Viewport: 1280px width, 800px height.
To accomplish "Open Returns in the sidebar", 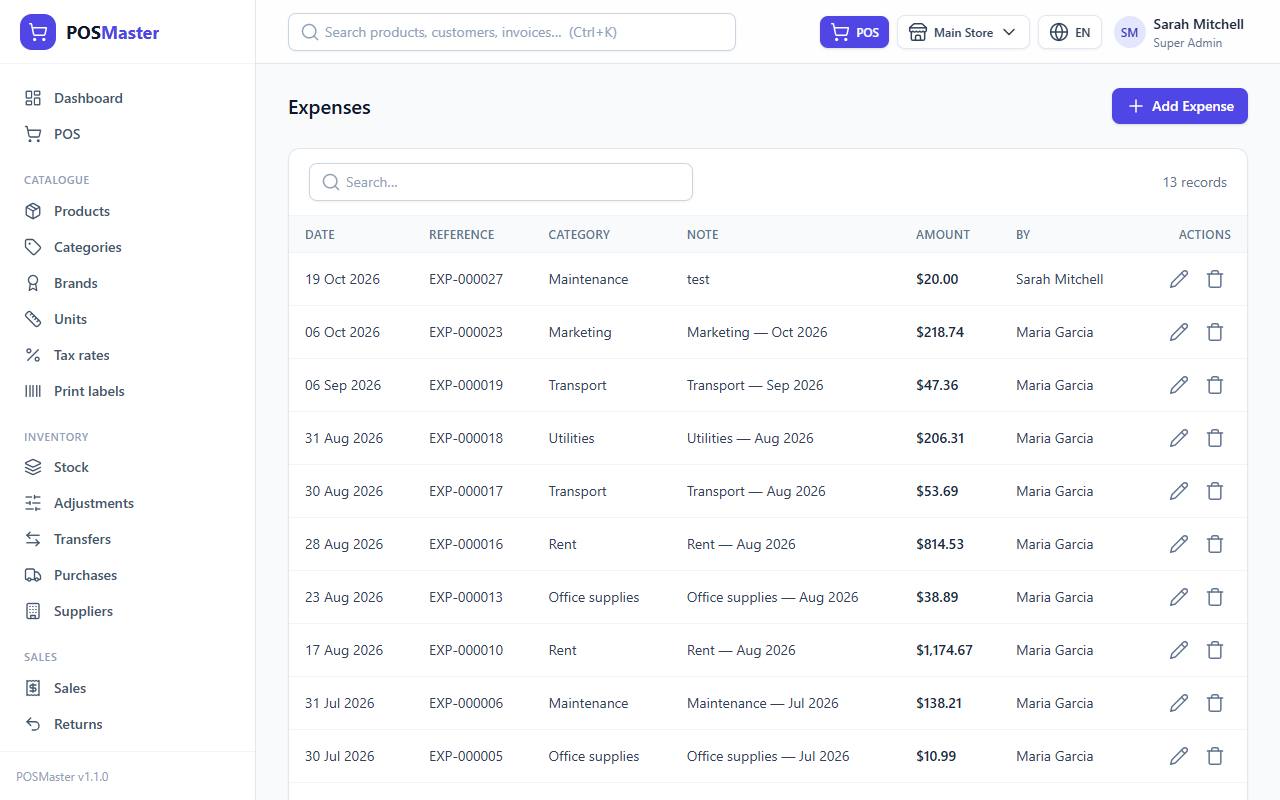I will pos(127,724).
